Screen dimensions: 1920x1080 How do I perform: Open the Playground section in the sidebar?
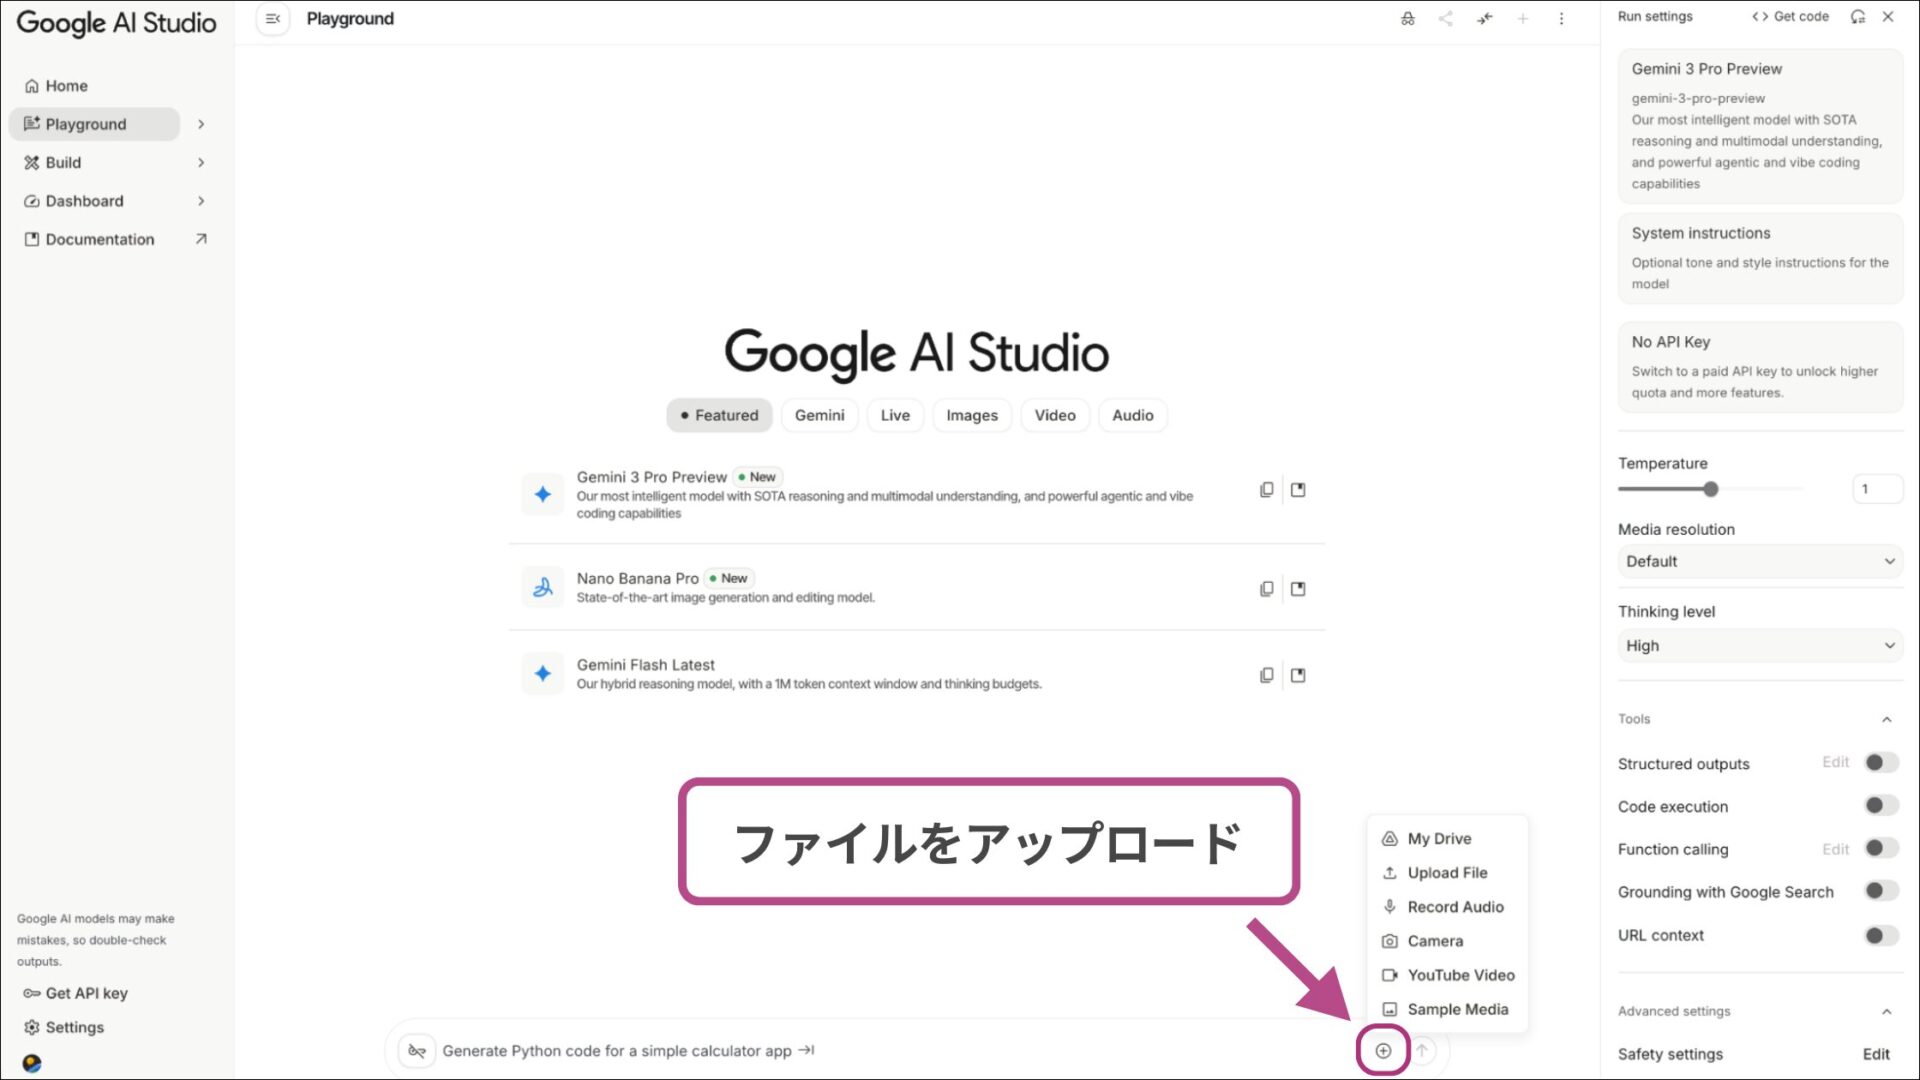[85, 123]
